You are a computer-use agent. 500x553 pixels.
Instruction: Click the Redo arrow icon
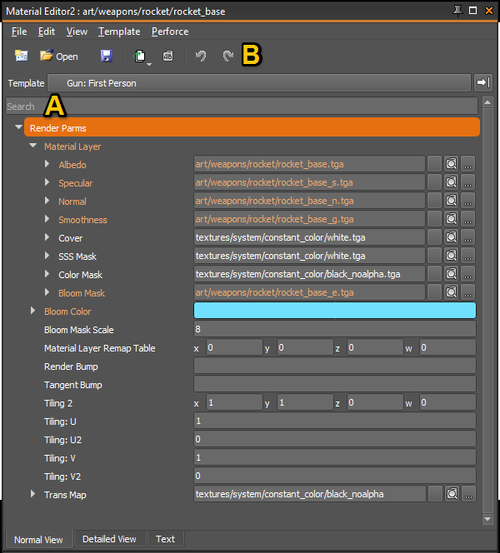228,56
